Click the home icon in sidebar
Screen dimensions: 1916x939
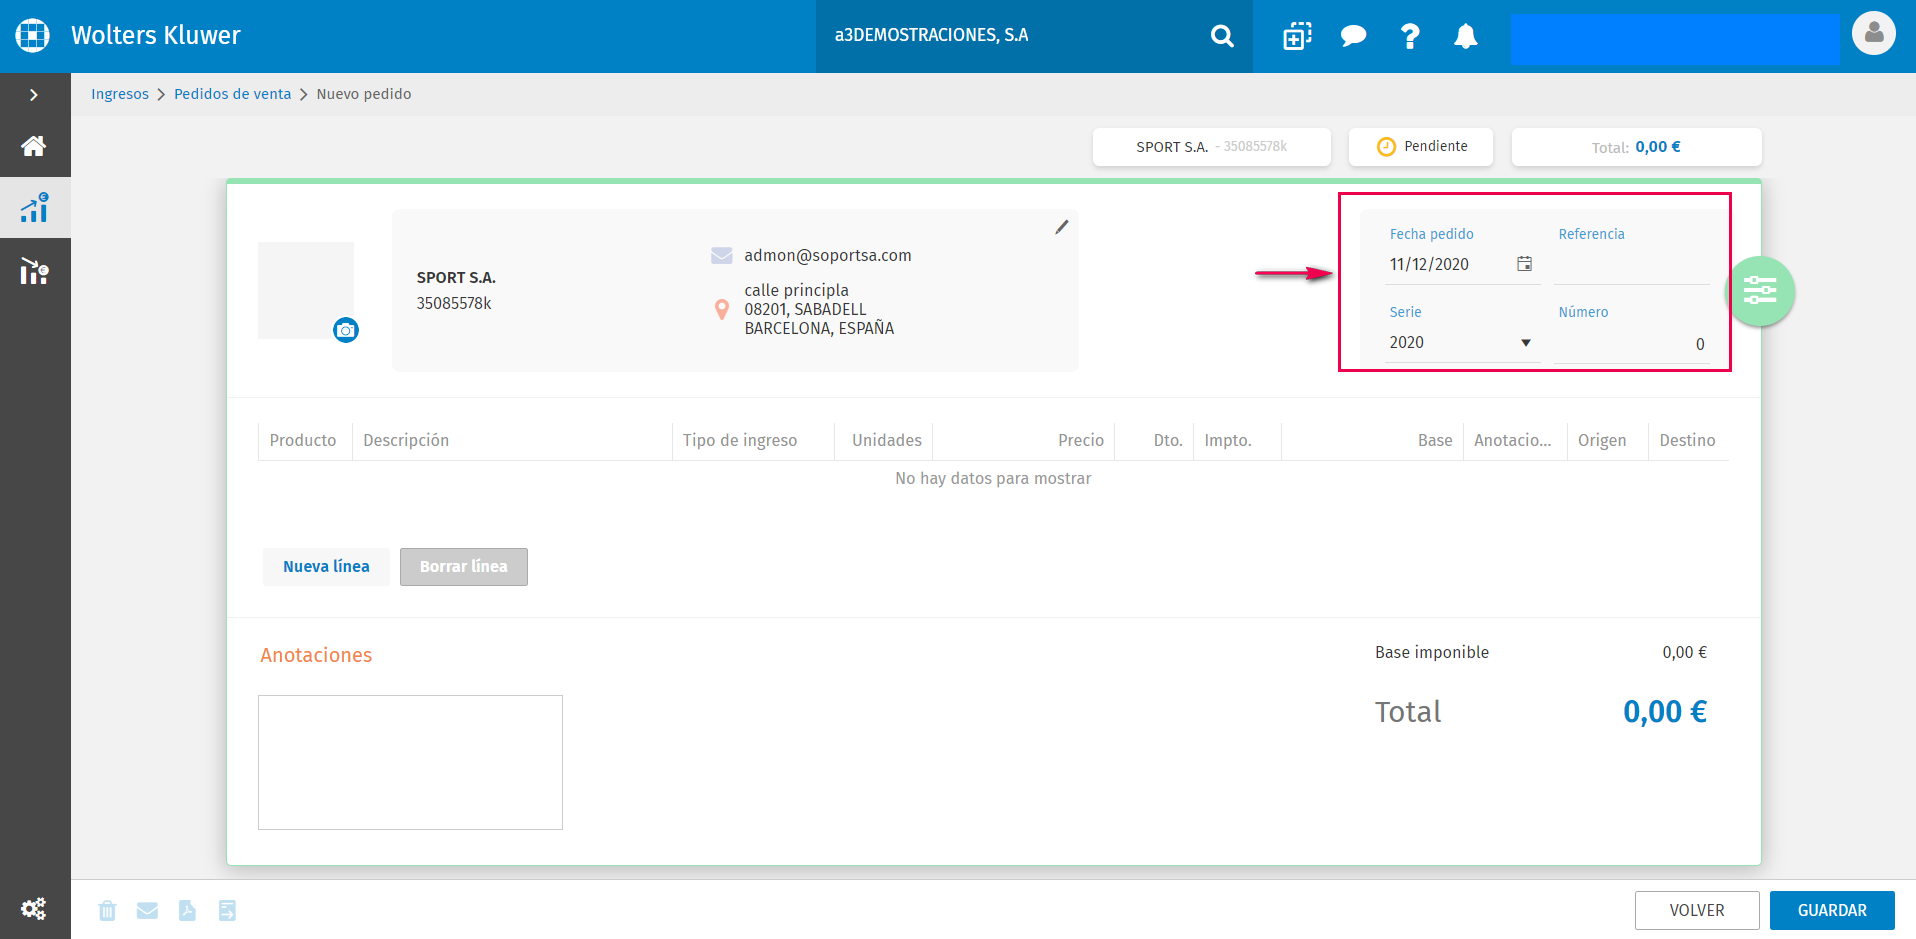34,146
